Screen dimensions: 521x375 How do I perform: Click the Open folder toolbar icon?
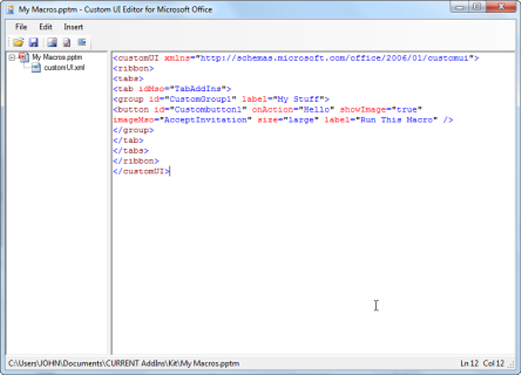tap(18, 42)
